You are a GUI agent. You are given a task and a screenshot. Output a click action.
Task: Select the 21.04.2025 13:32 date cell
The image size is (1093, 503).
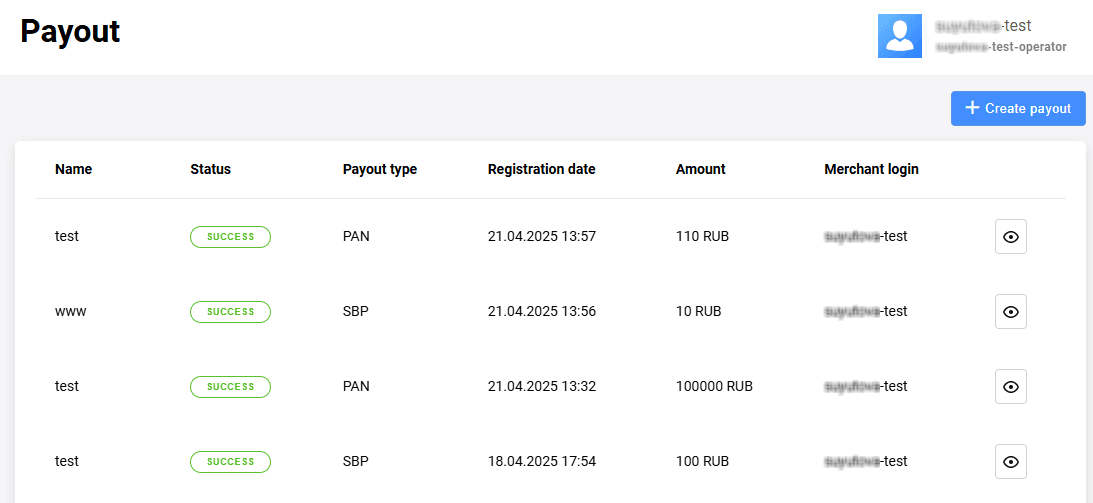pos(542,386)
